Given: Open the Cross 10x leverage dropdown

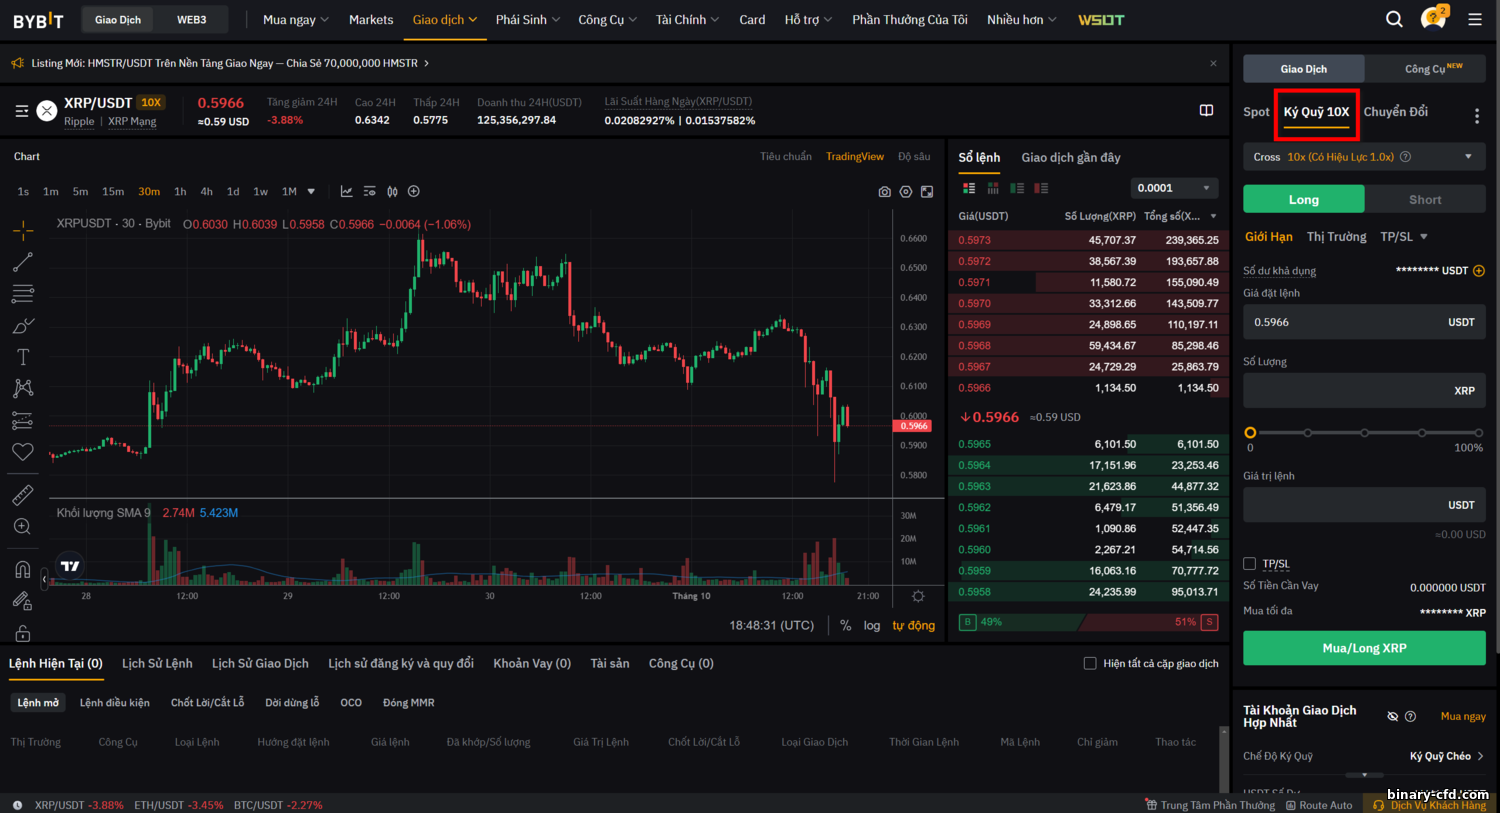Looking at the screenshot, I should [x=1364, y=157].
